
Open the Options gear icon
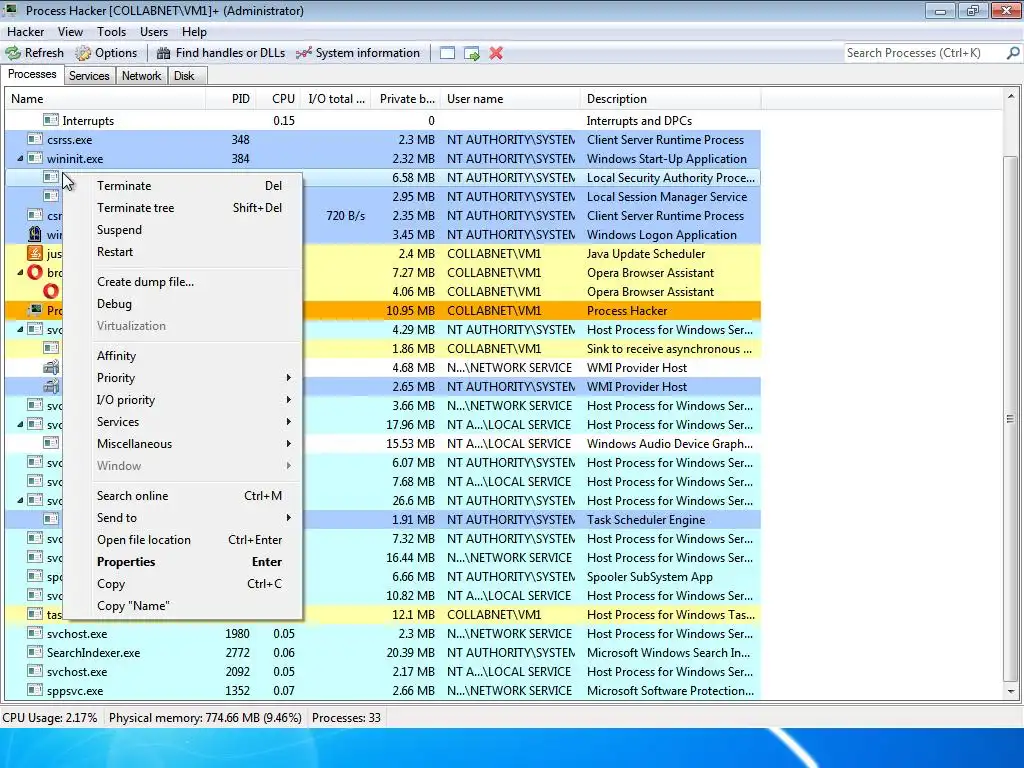(x=83, y=53)
